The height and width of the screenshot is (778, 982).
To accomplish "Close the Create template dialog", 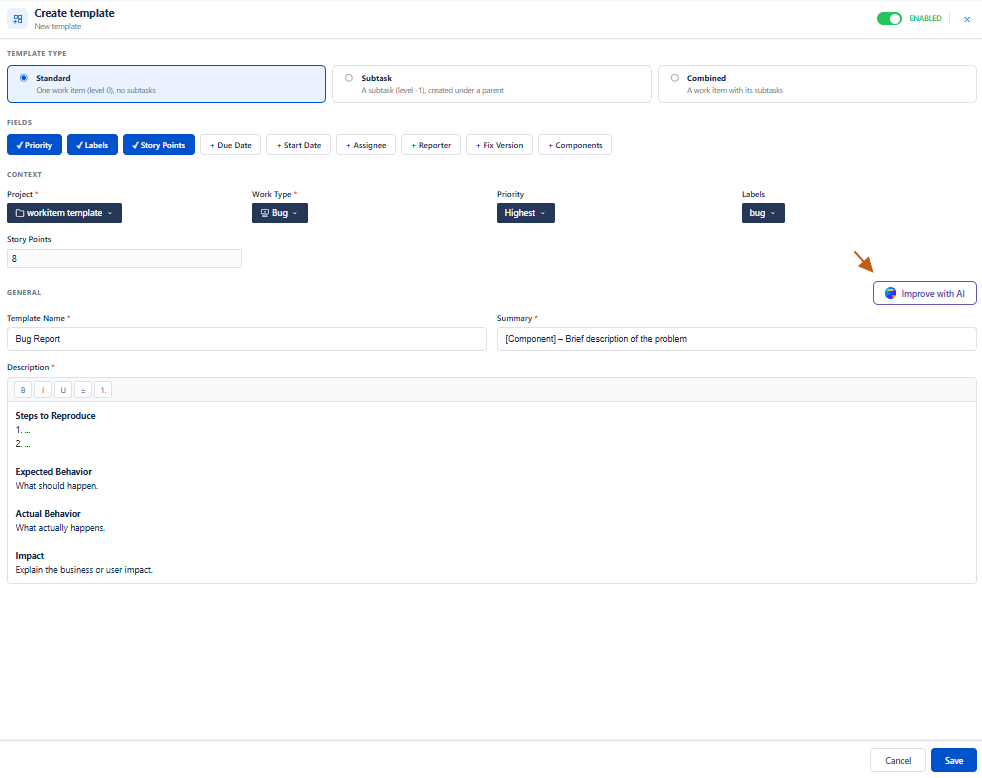I will pos(967,19).
